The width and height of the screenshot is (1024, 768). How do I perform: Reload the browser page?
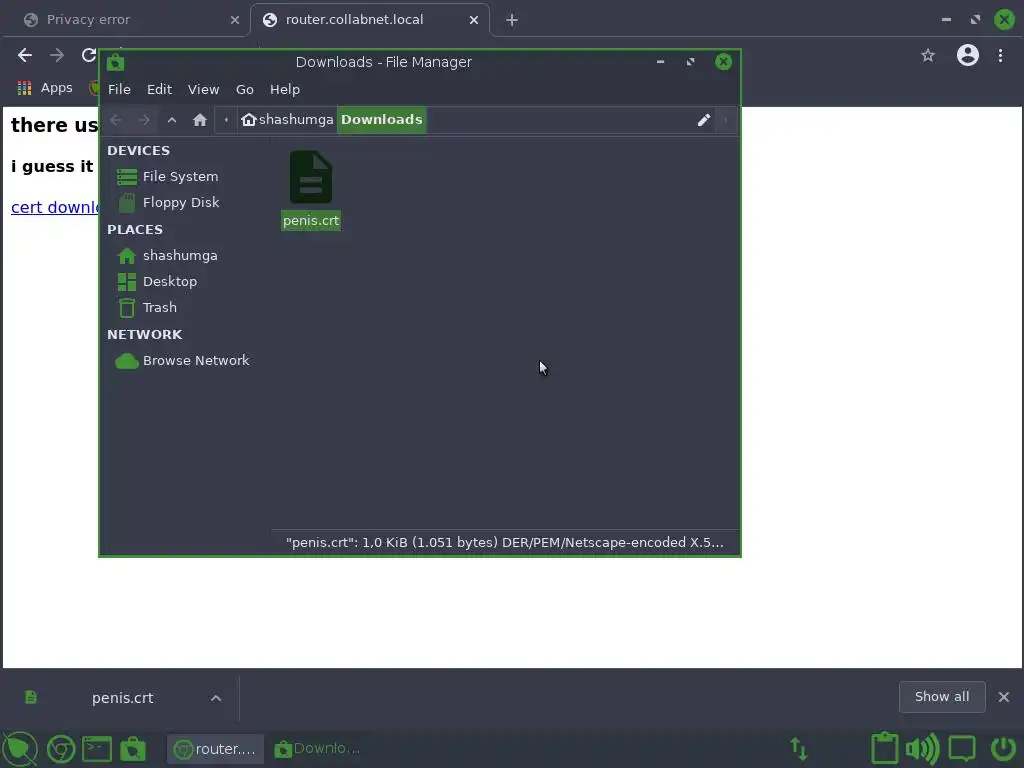(89, 56)
